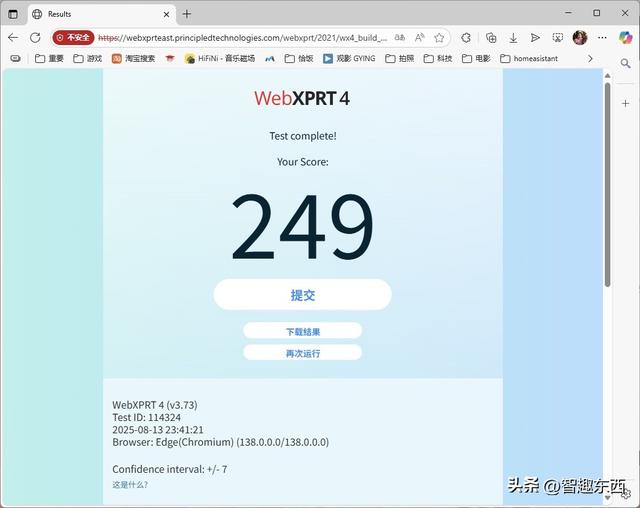The height and width of the screenshot is (508, 640).
Task: Reload the WebXPRT results page
Action: (36, 38)
